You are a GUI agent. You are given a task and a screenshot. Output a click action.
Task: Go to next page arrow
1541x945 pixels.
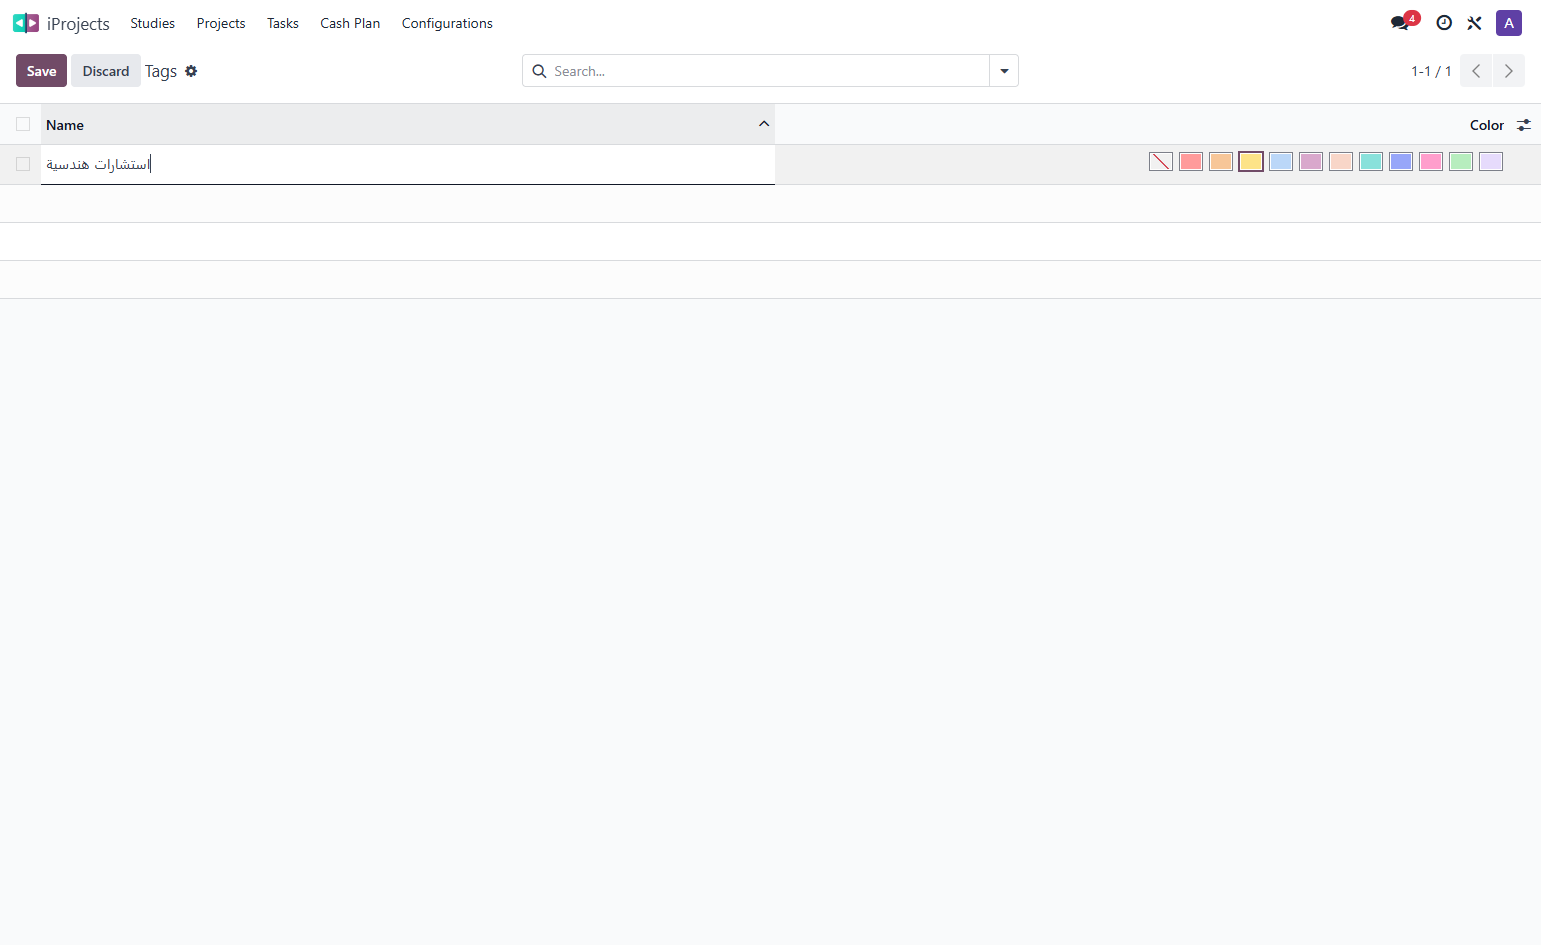1508,71
